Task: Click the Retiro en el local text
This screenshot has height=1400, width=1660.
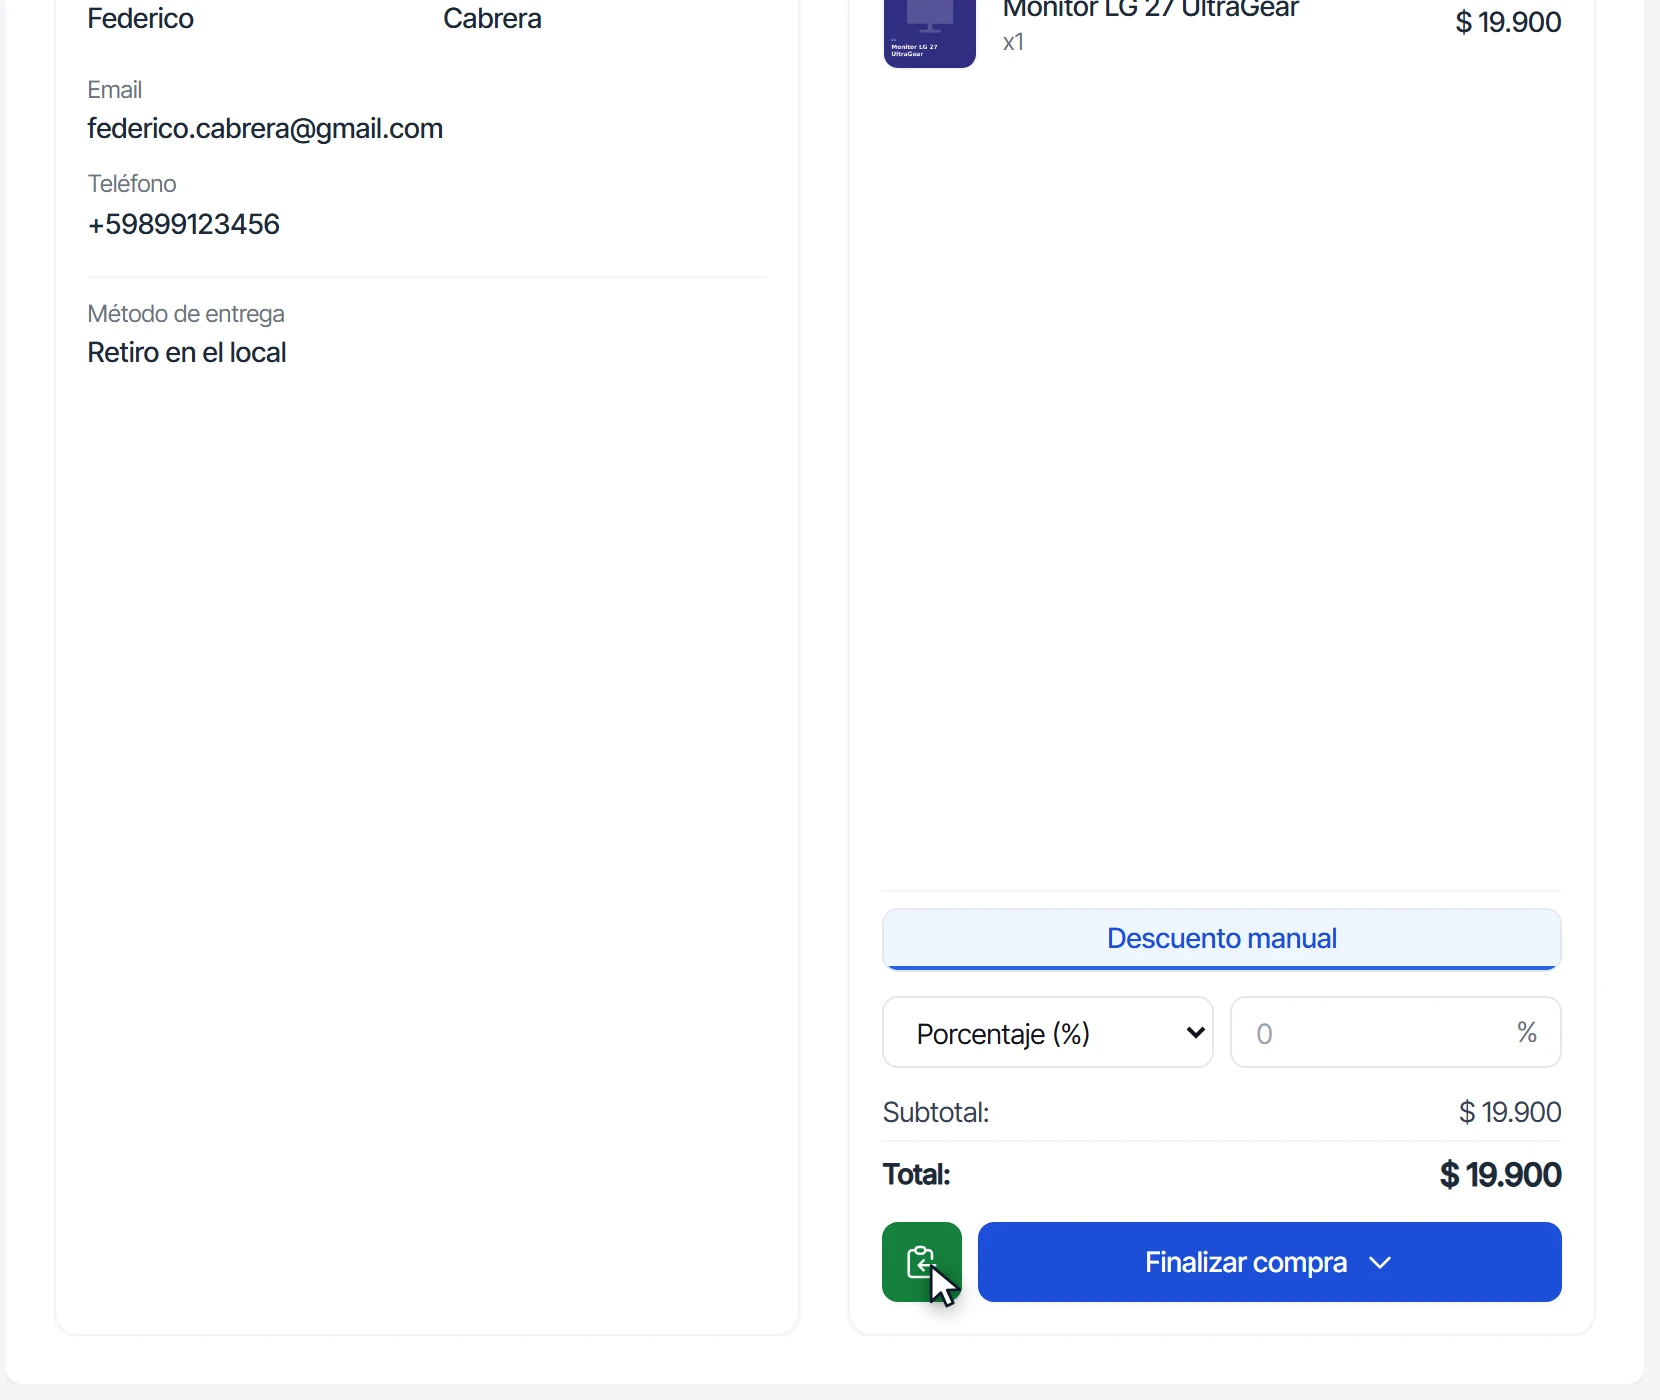Action: tap(187, 353)
